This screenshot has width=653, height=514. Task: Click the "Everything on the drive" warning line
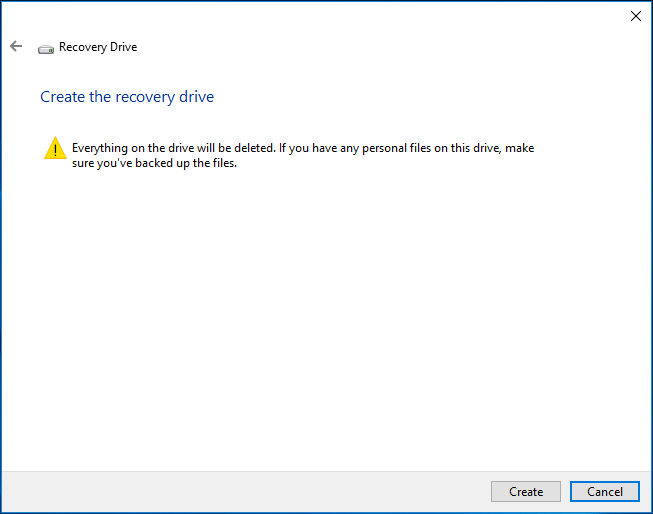click(302, 148)
